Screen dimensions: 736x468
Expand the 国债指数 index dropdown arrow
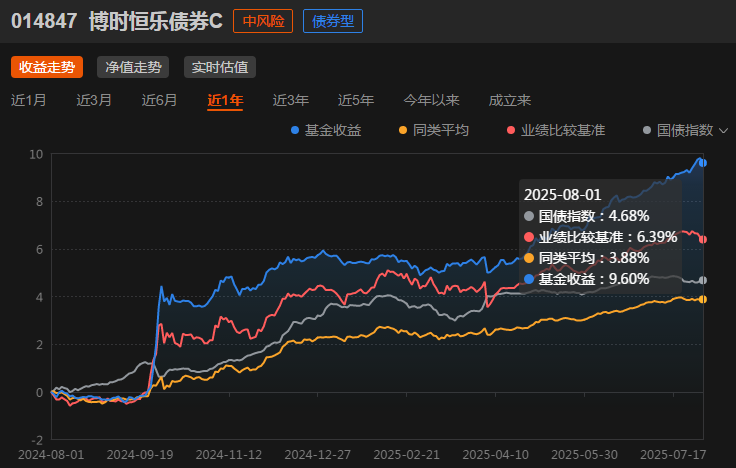pyautogui.click(x=723, y=130)
